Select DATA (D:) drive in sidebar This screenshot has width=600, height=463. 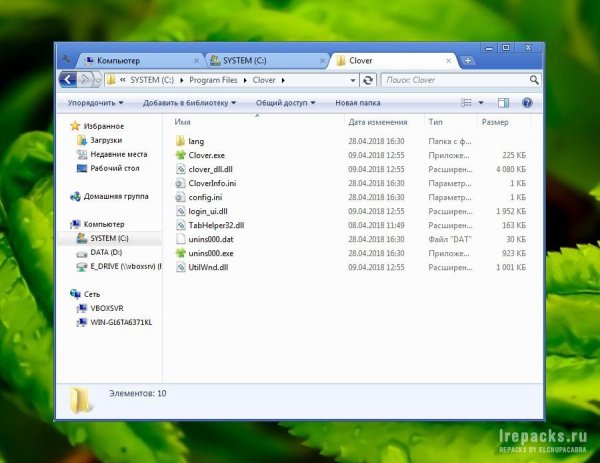106,252
